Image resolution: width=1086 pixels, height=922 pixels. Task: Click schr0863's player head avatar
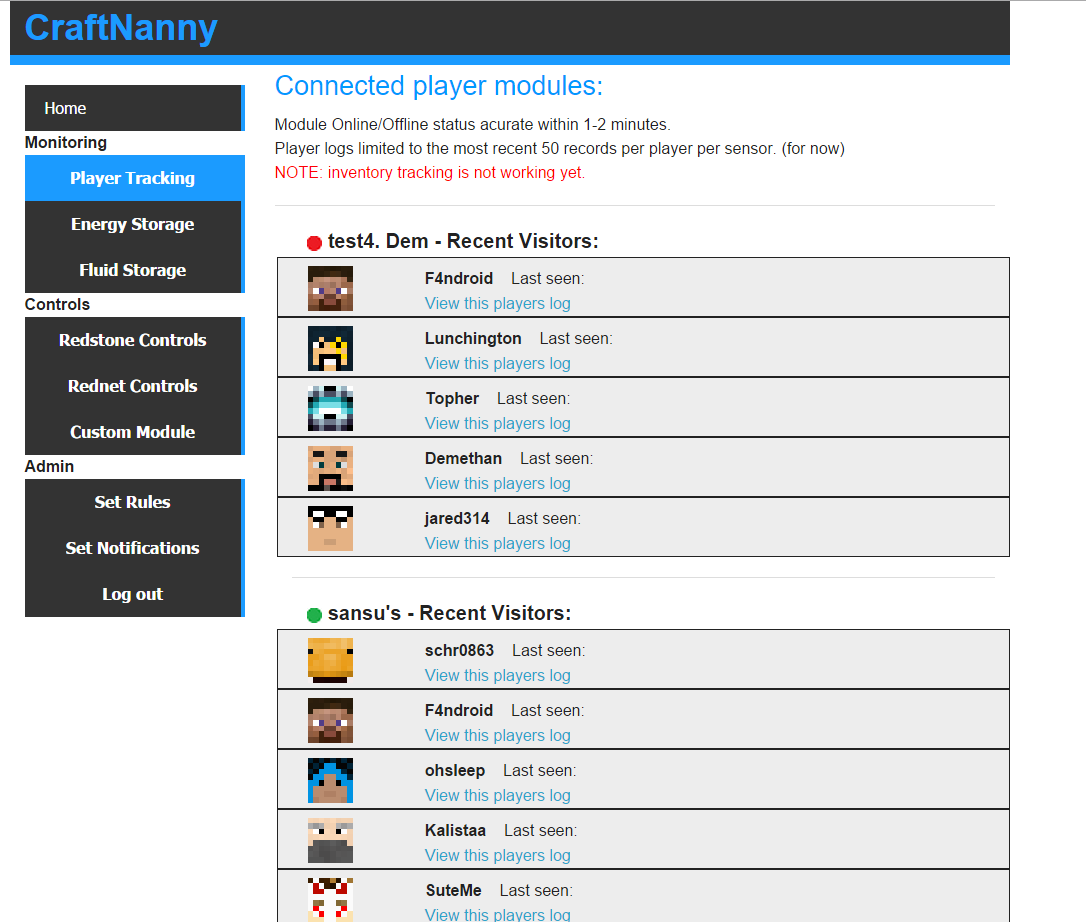(330, 660)
